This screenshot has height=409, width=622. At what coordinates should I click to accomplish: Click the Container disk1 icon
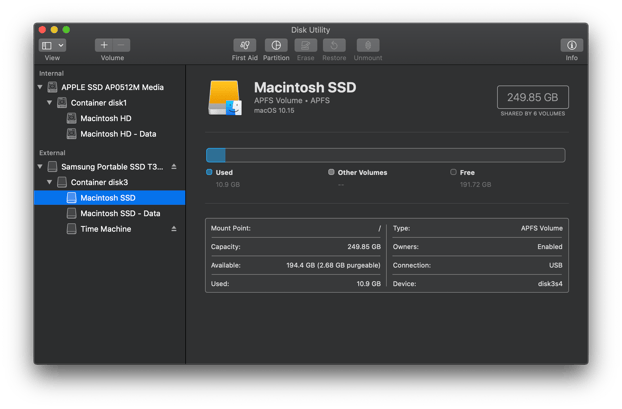[62, 103]
